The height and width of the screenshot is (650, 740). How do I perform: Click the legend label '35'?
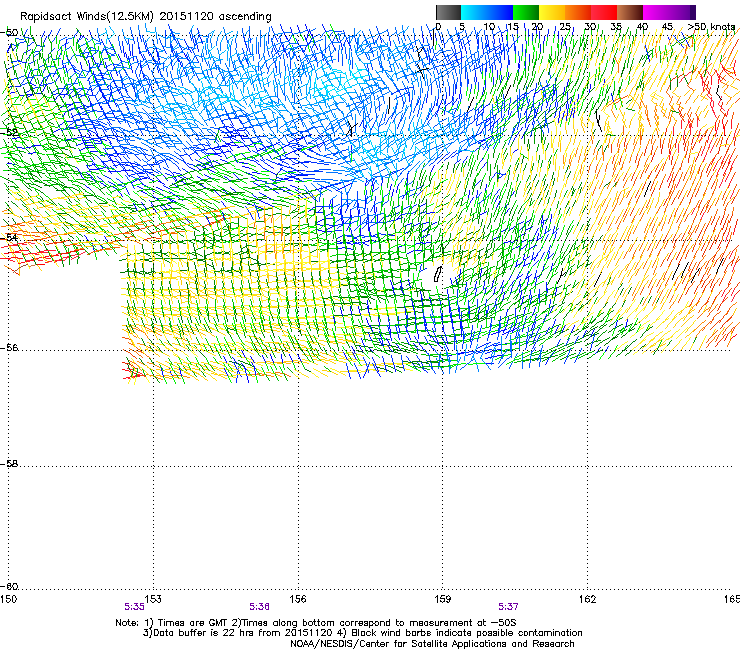coord(616,26)
